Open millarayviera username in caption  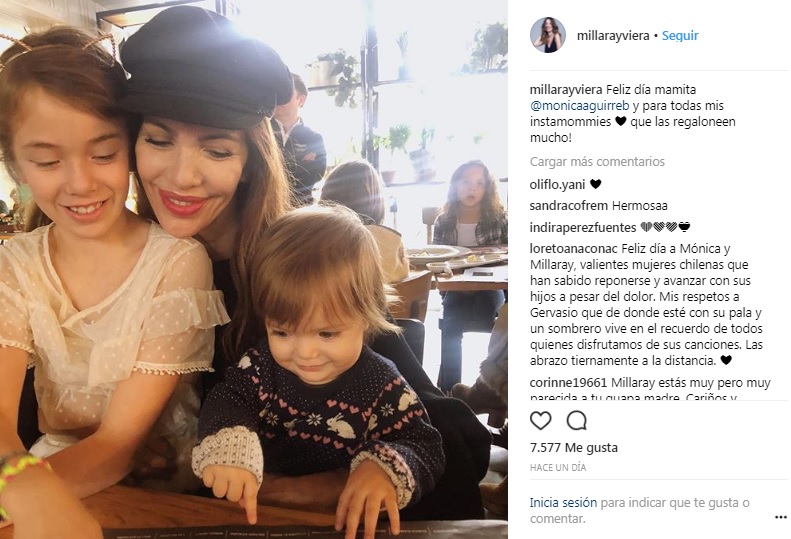point(566,90)
